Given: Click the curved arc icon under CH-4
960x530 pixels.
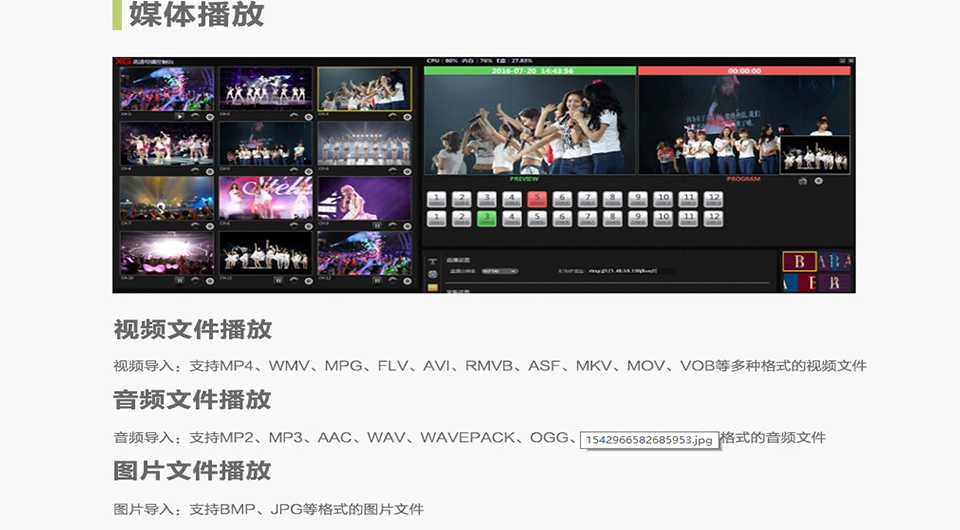Looking at the screenshot, I should pyautogui.click(x=195, y=171).
